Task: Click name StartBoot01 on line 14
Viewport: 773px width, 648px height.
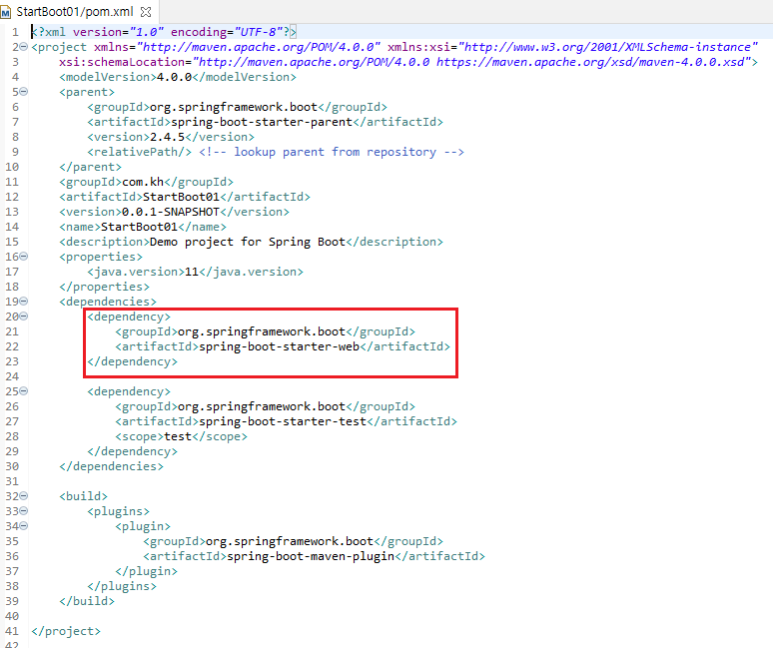Action: [x=139, y=227]
